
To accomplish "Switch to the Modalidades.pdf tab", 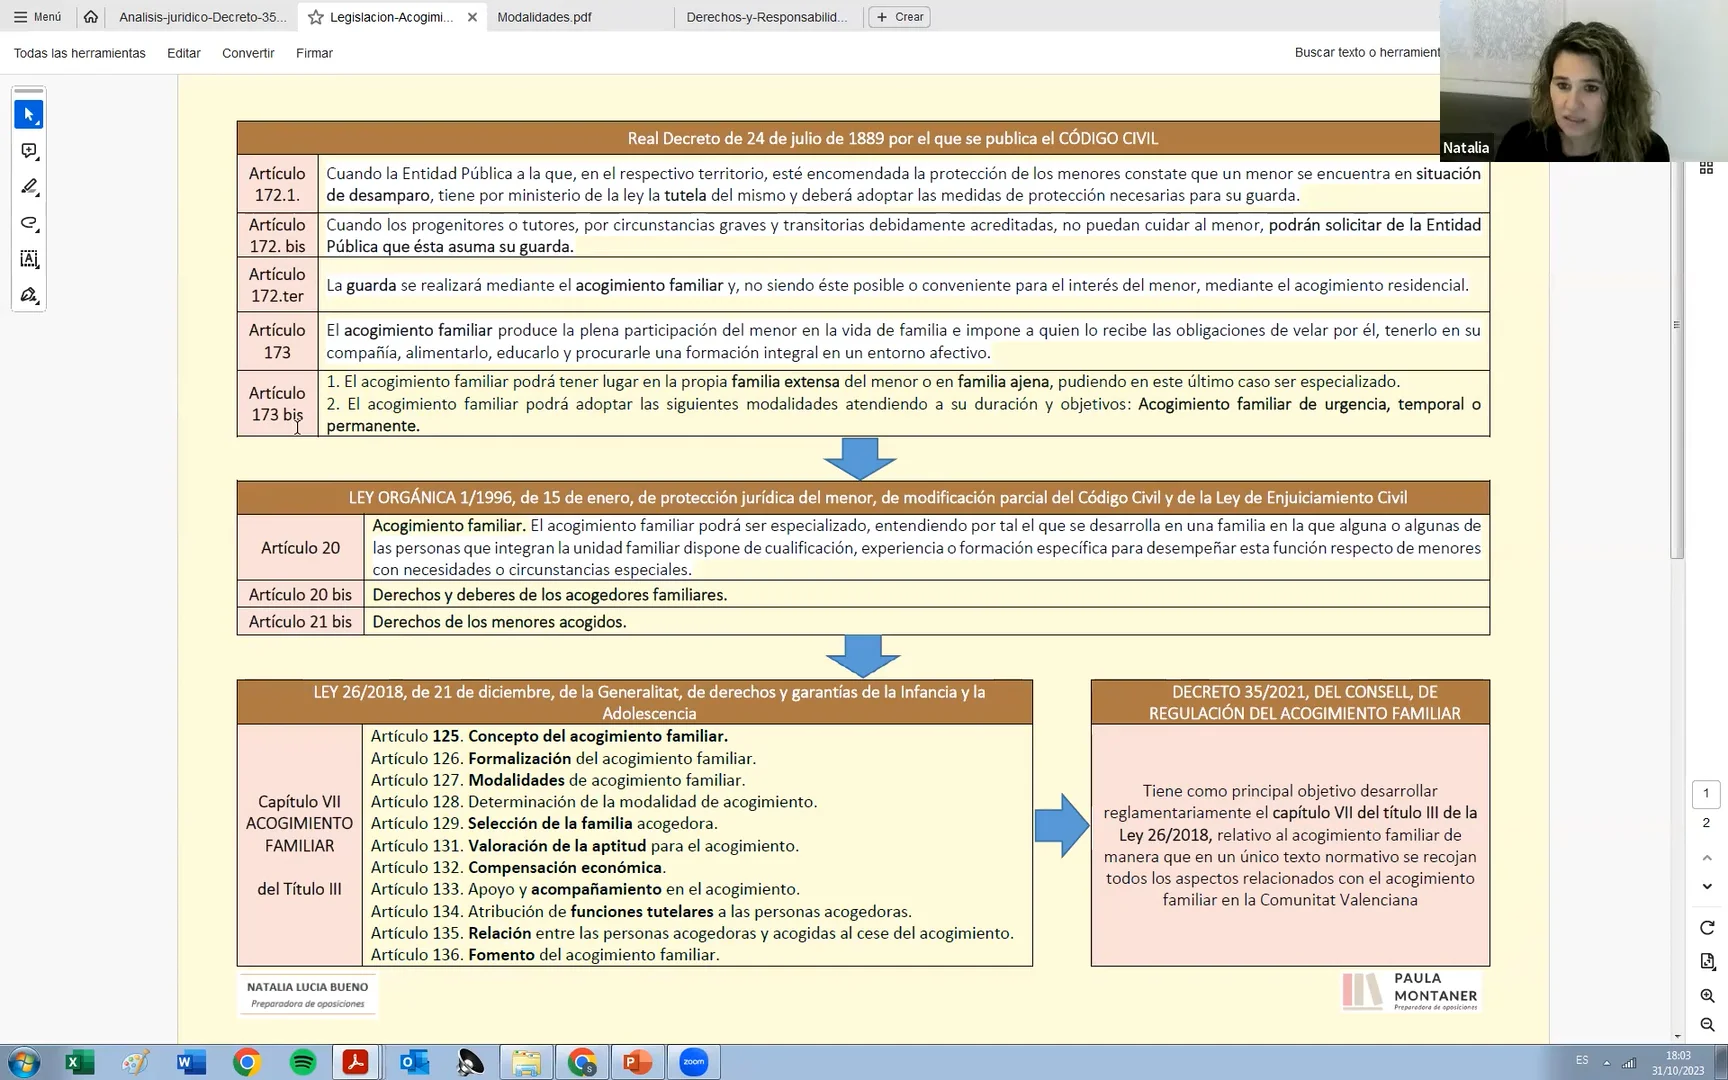I will tap(545, 17).
